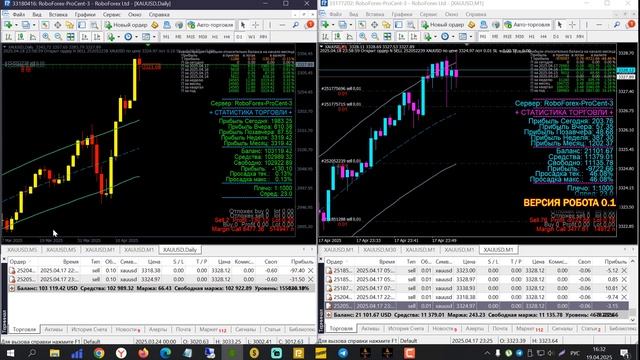Zoom in on right terminal chart
The width and height of the screenshot is (640, 360).
[362, 37]
